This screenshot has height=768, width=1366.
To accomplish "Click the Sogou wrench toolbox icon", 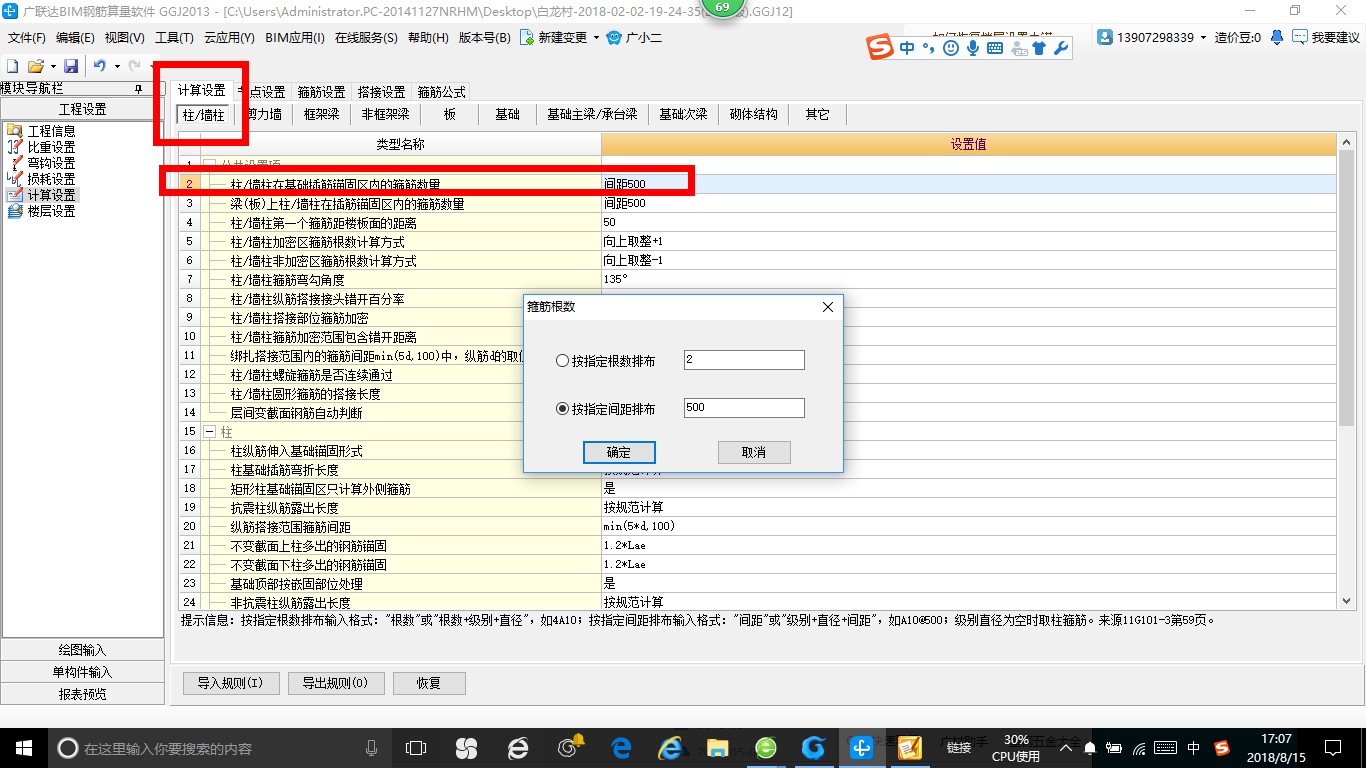I will 1061,47.
